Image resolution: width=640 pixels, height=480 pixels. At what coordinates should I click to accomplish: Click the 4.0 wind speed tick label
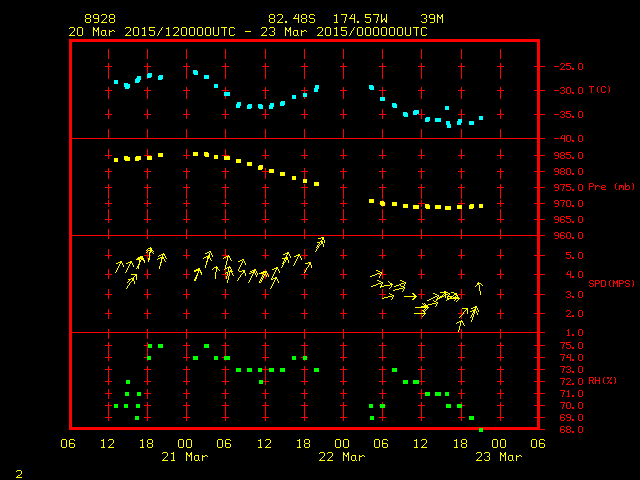(574, 275)
